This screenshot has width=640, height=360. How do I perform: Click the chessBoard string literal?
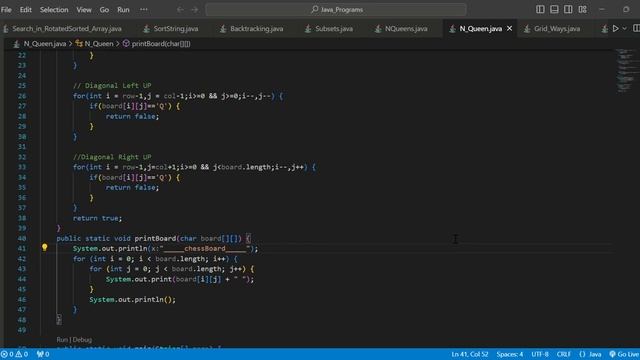pyautogui.click(x=204, y=249)
